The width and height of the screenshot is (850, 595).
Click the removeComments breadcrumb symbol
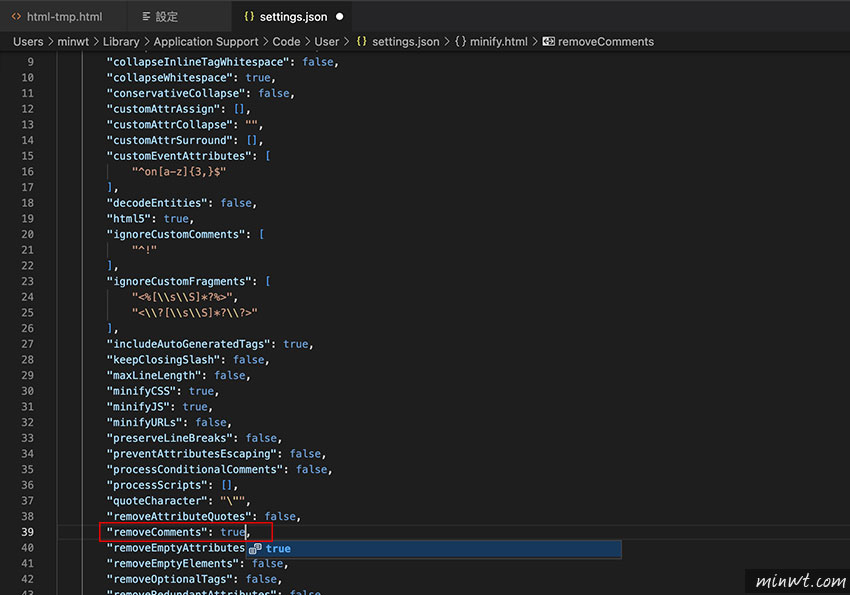[x=606, y=42]
